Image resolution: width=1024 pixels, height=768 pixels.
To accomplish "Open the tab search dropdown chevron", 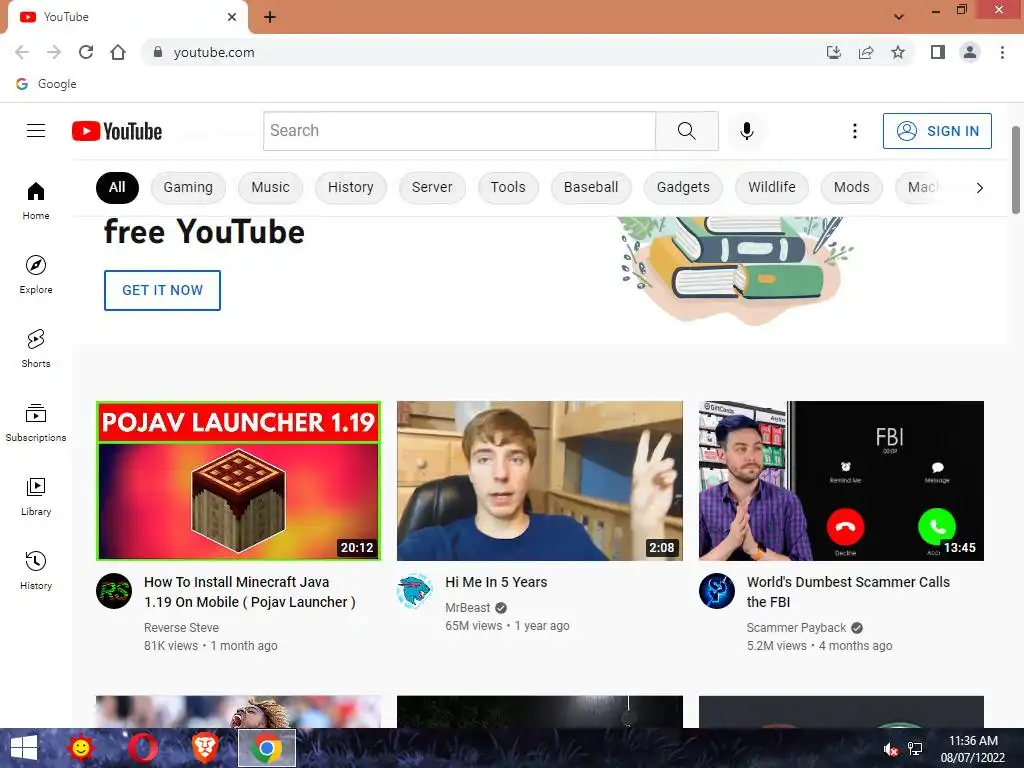I will (x=899, y=17).
